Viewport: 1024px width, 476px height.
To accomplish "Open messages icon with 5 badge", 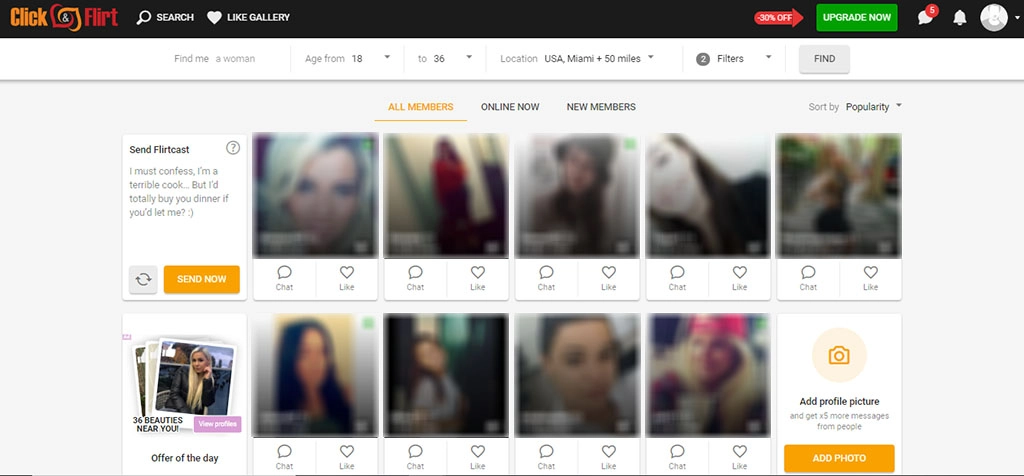I will [x=927, y=17].
